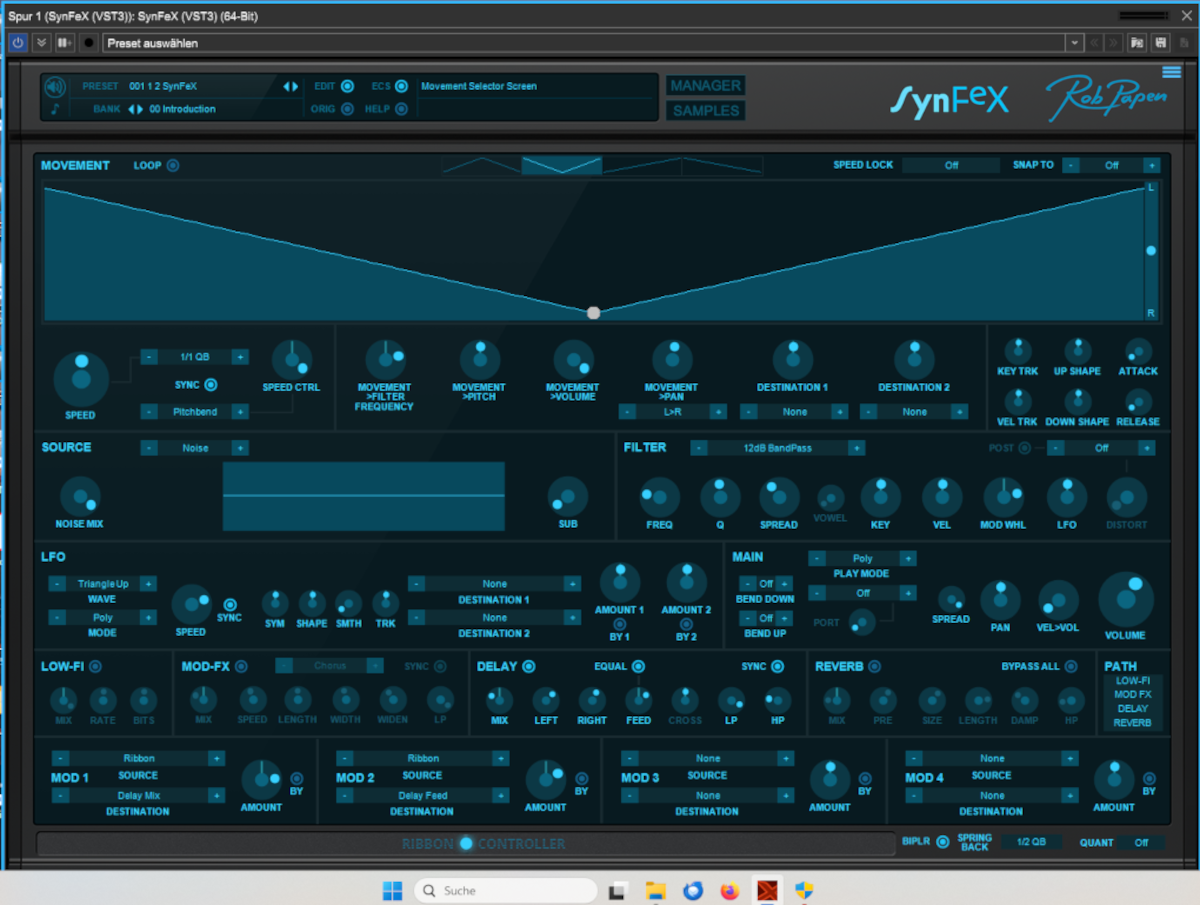Click the filter Q knob
This screenshot has height=905, width=1200.
click(x=720, y=497)
